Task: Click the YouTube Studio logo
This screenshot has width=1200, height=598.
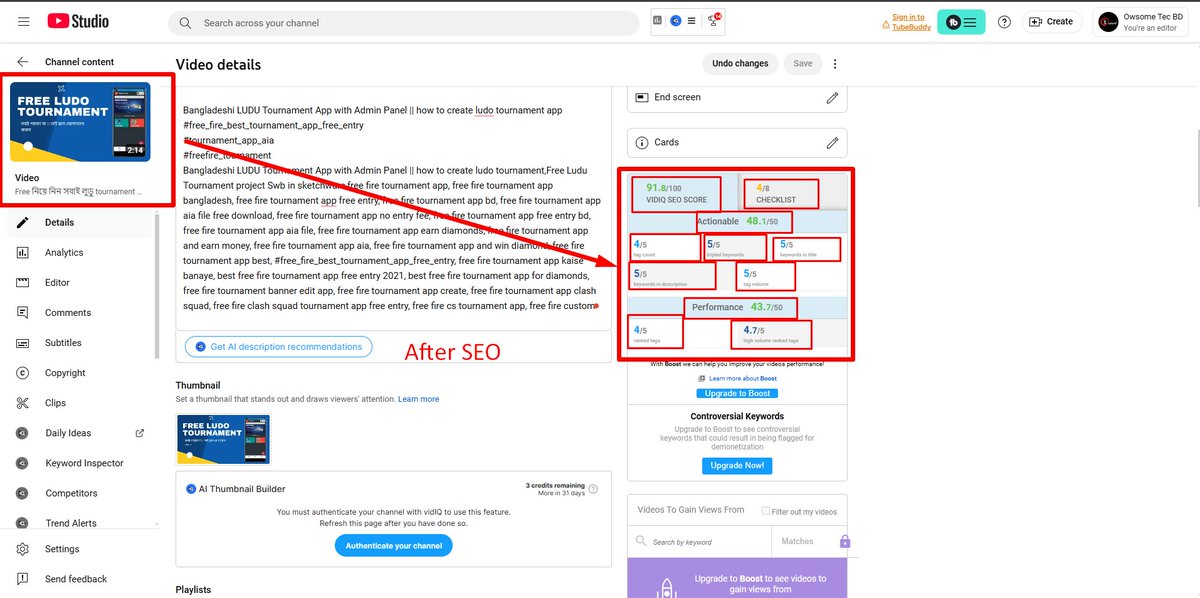Action: pos(78,21)
